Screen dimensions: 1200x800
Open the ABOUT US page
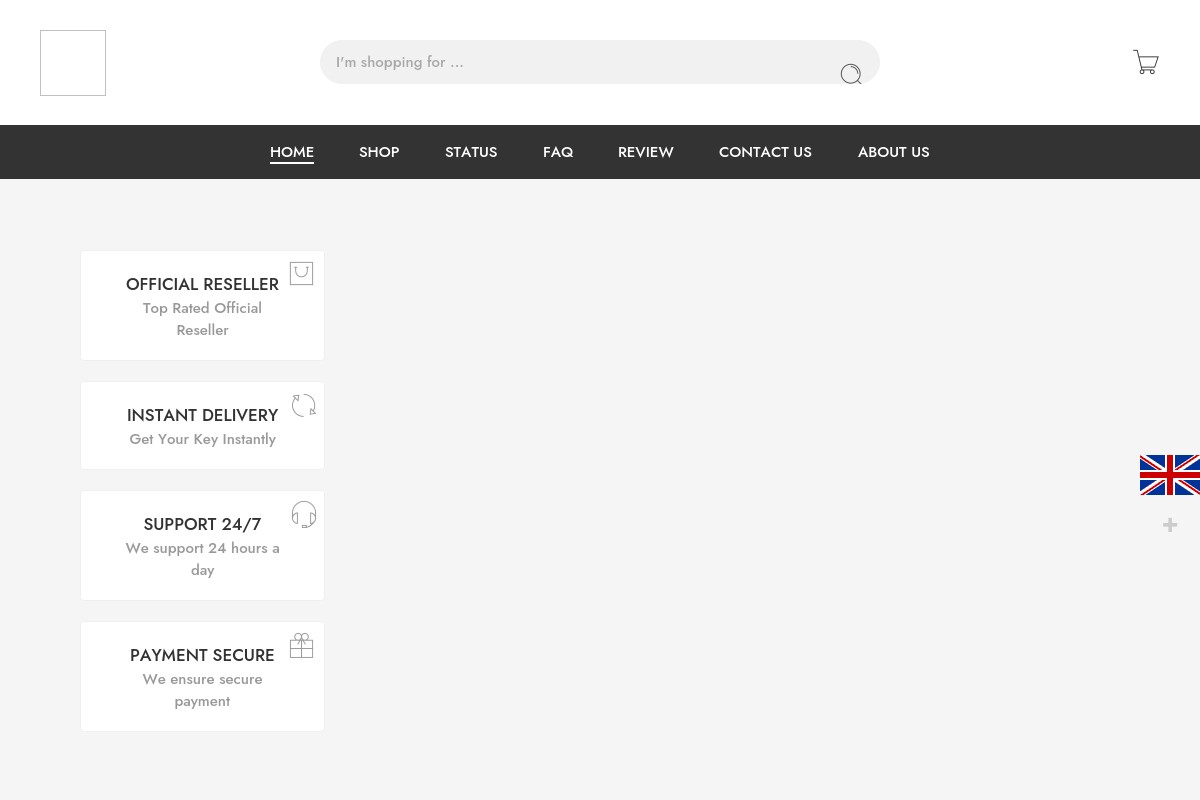[x=893, y=152]
